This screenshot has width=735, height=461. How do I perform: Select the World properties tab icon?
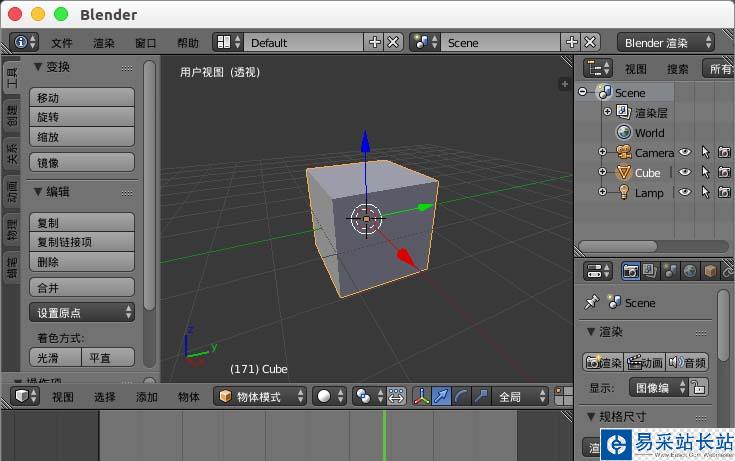tap(690, 271)
